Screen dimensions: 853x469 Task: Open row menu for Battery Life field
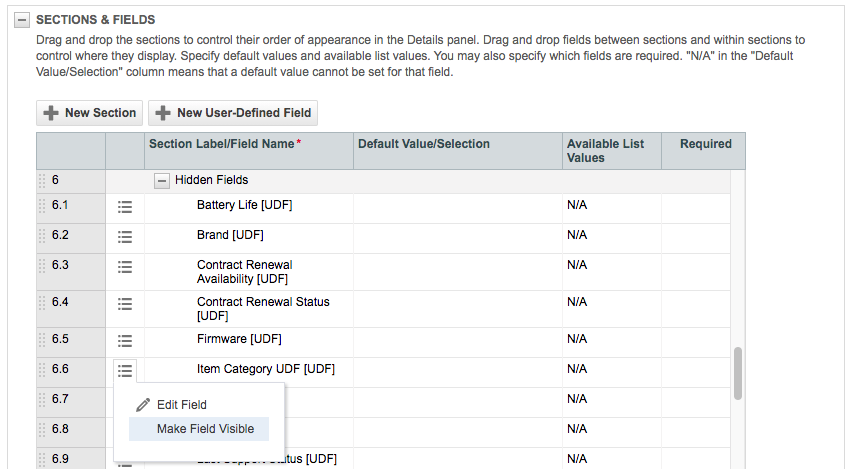point(125,207)
